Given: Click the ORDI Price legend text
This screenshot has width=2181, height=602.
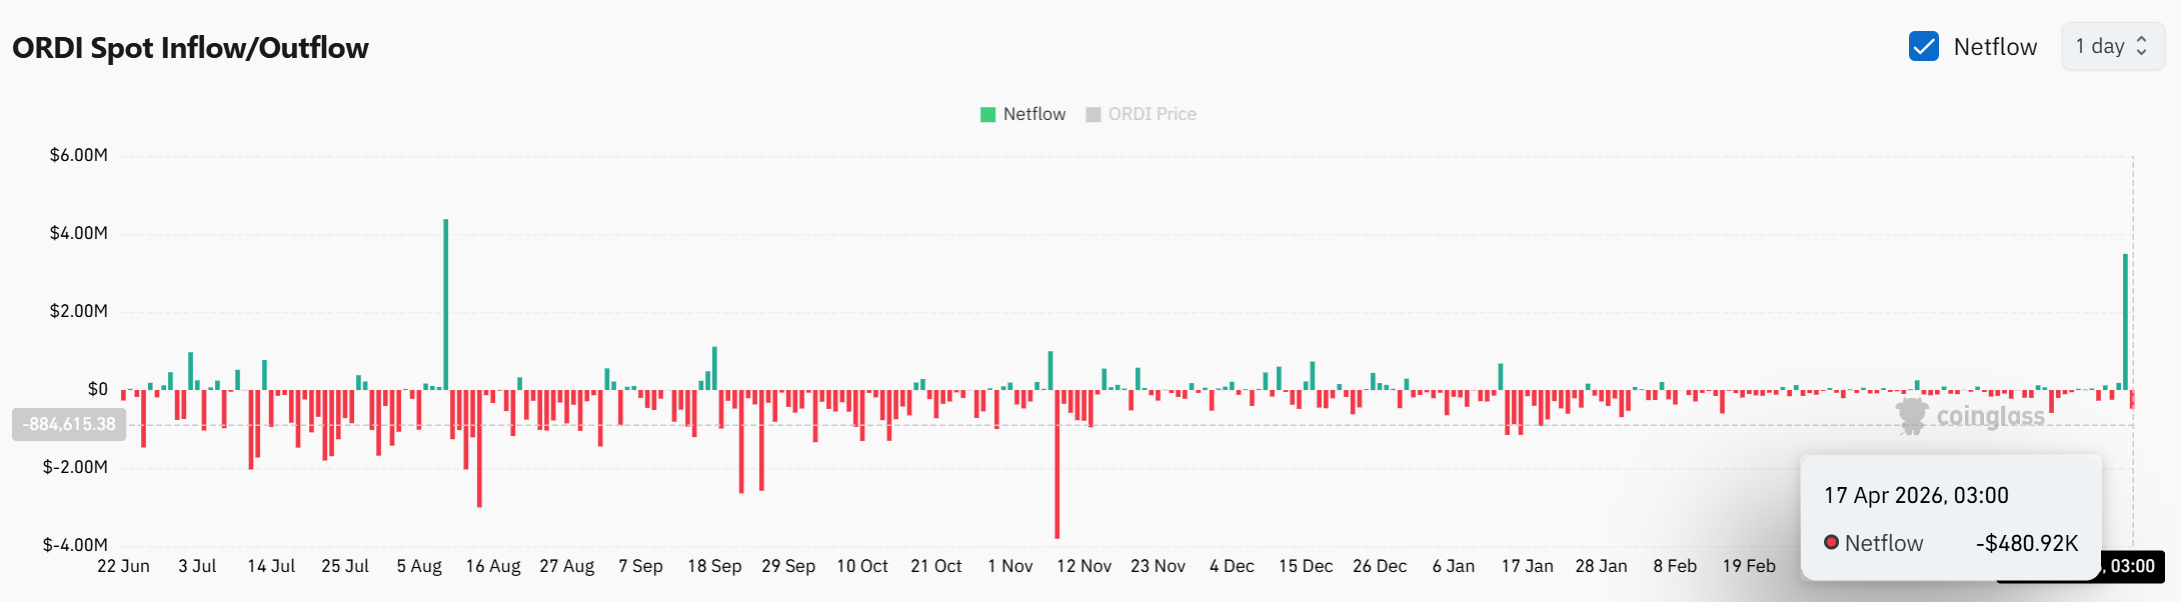Looking at the screenshot, I should (1152, 115).
